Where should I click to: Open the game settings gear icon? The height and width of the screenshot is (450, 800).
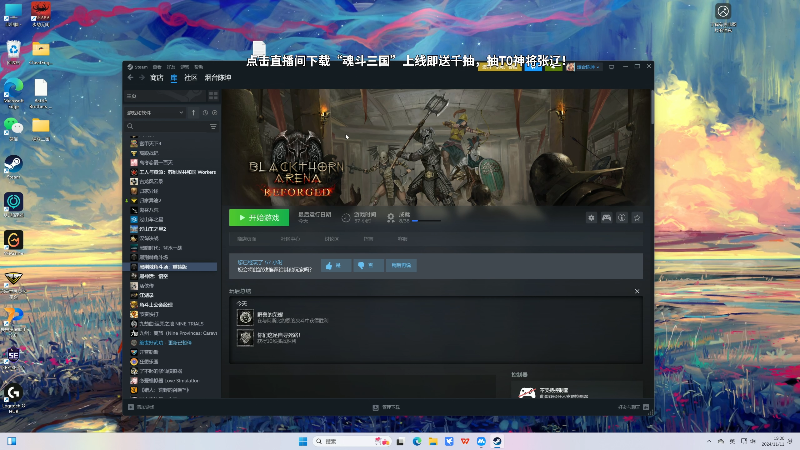coord(591,218)
